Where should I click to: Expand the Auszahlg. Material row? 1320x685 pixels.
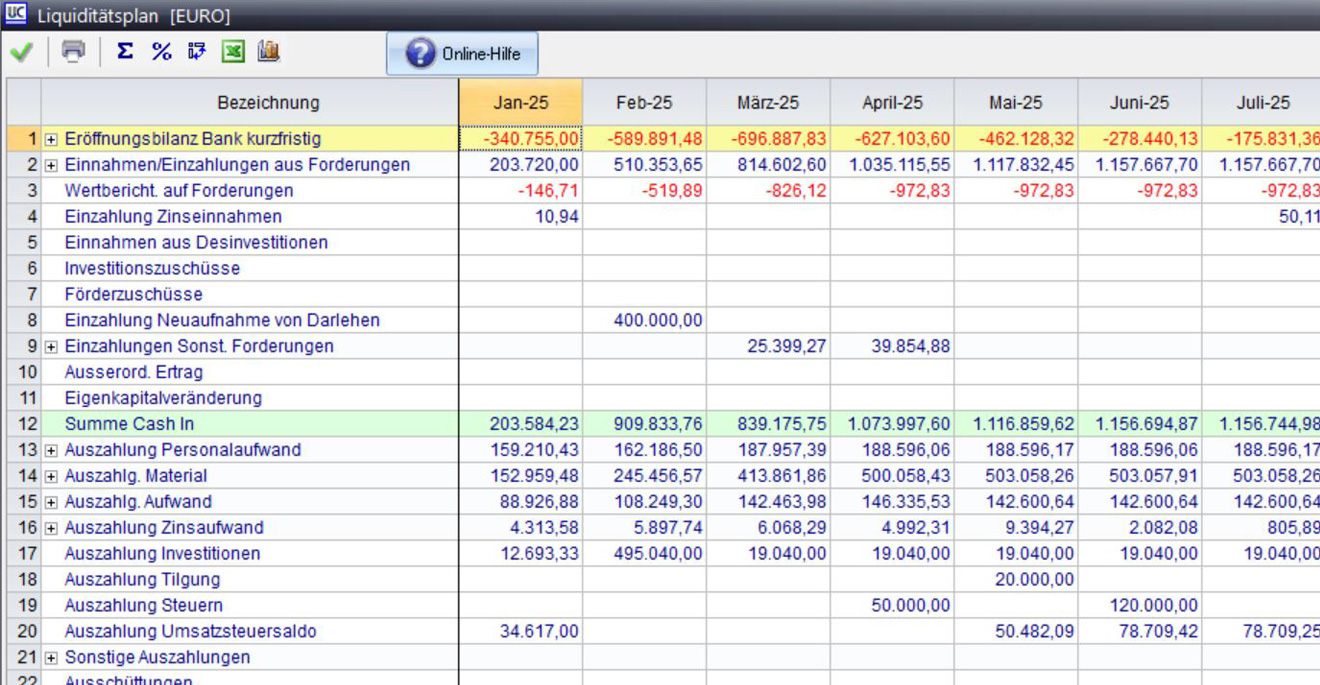tap(51, 477)
